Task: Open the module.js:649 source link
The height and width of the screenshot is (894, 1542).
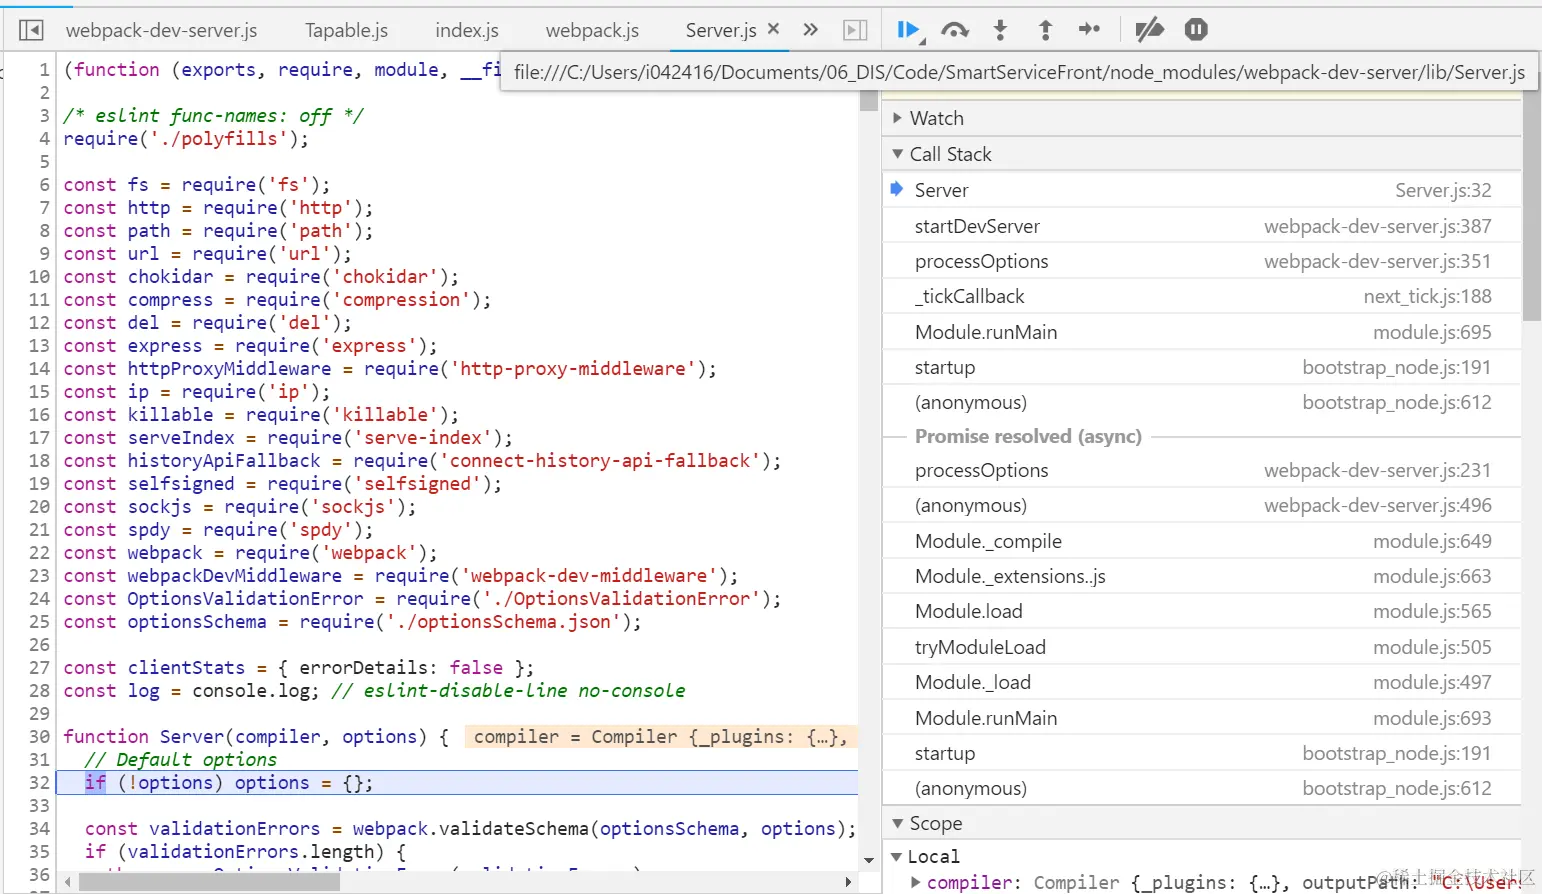Action: tap(1432, 541)
